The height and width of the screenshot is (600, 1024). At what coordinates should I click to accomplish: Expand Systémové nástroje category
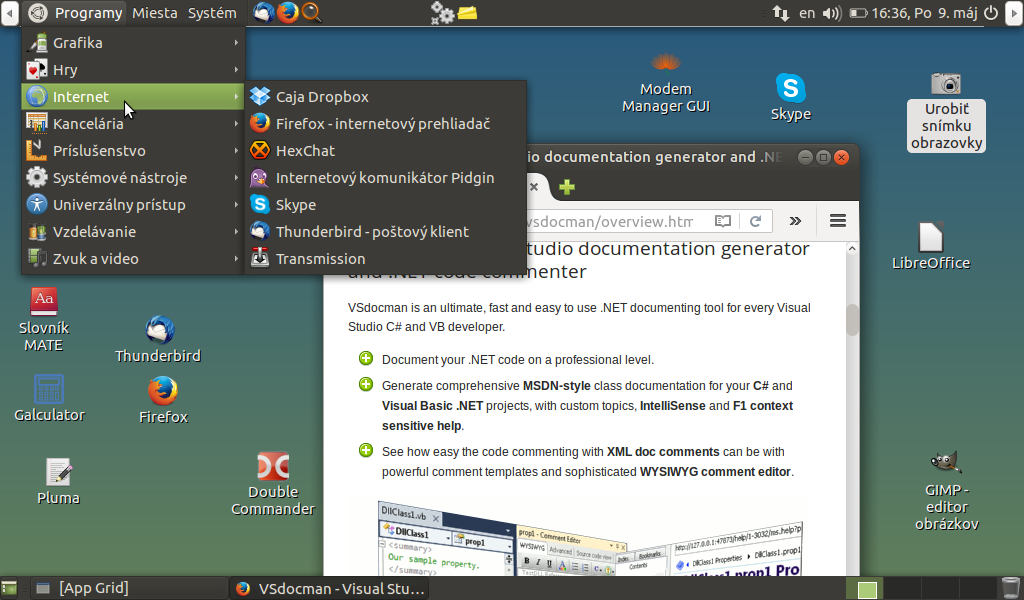[x=133, y=178]
